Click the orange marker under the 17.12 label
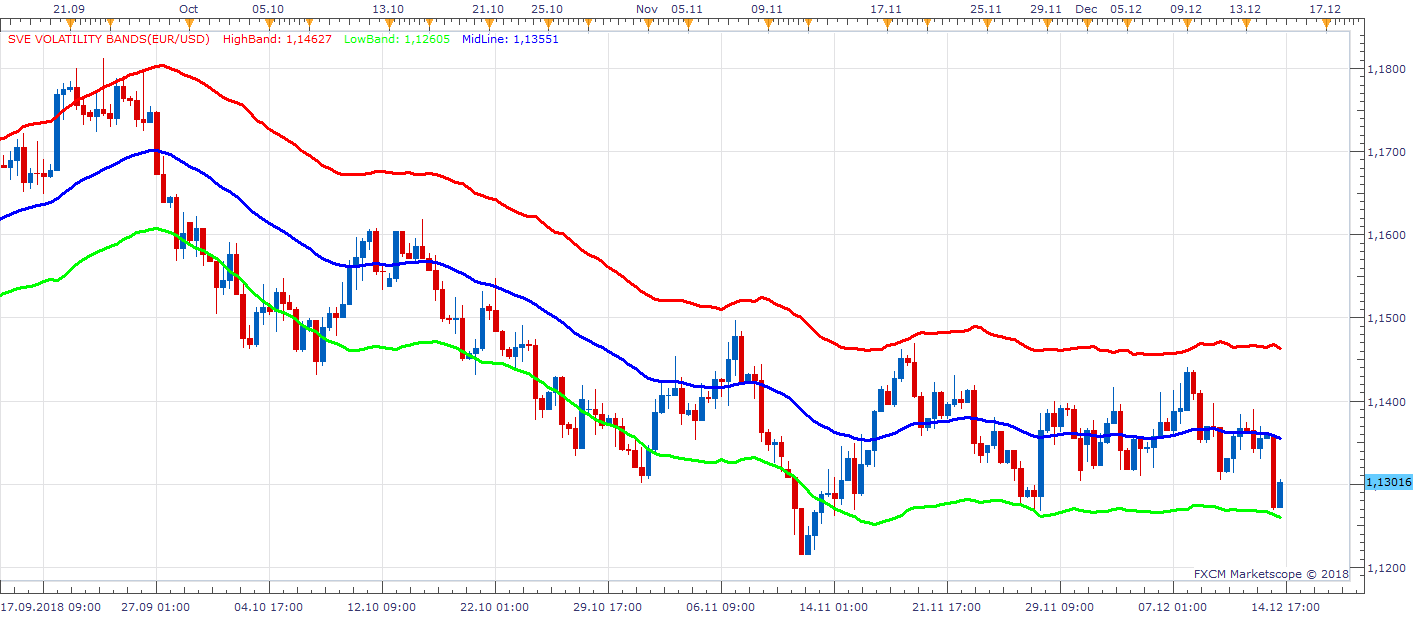1422x619 pixels. click(1326, 23)
